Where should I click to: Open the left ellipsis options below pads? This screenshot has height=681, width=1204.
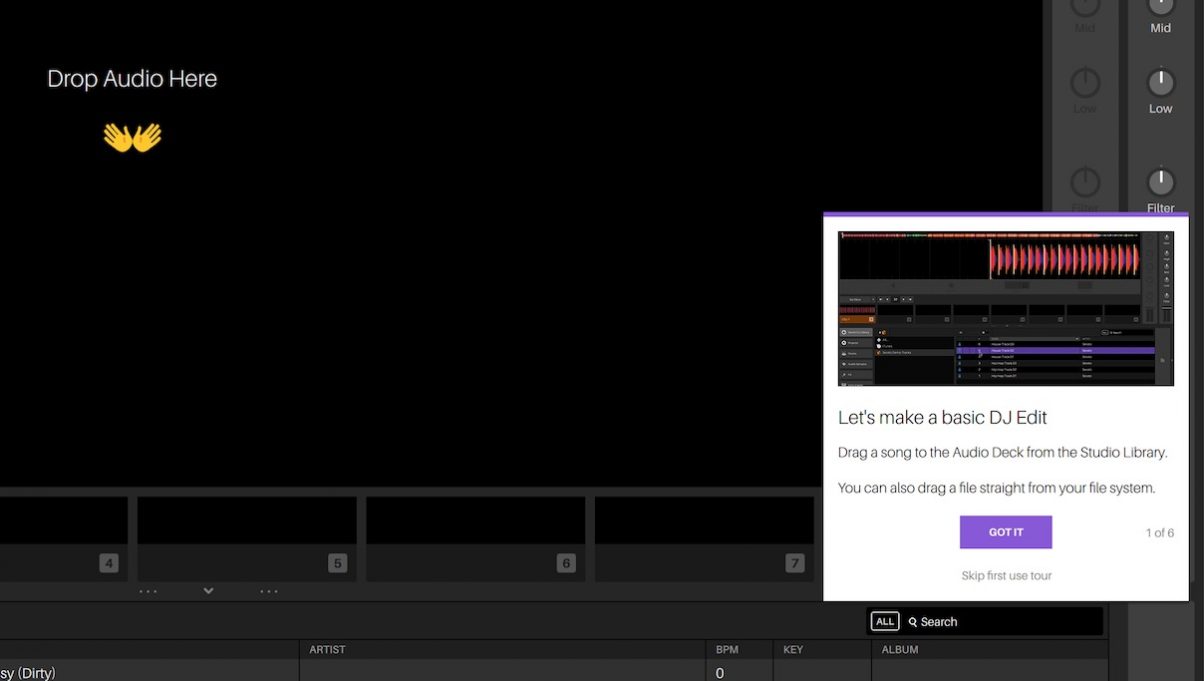tap(148, 591)
